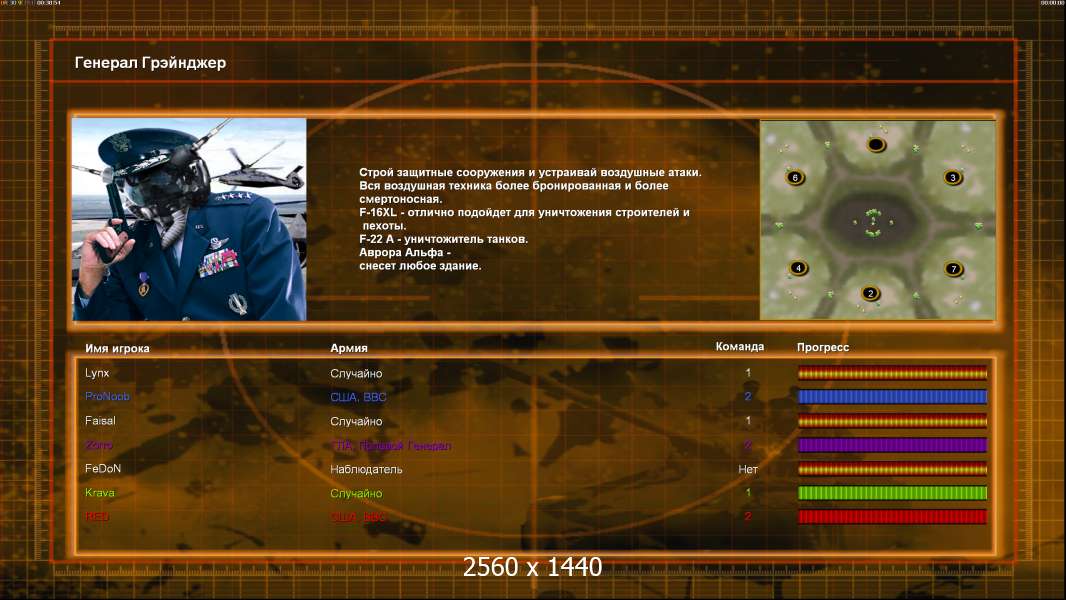Click the 'Генерал Грэйнджер' title
Screen dimensions: 1066x600
[150, 63]
